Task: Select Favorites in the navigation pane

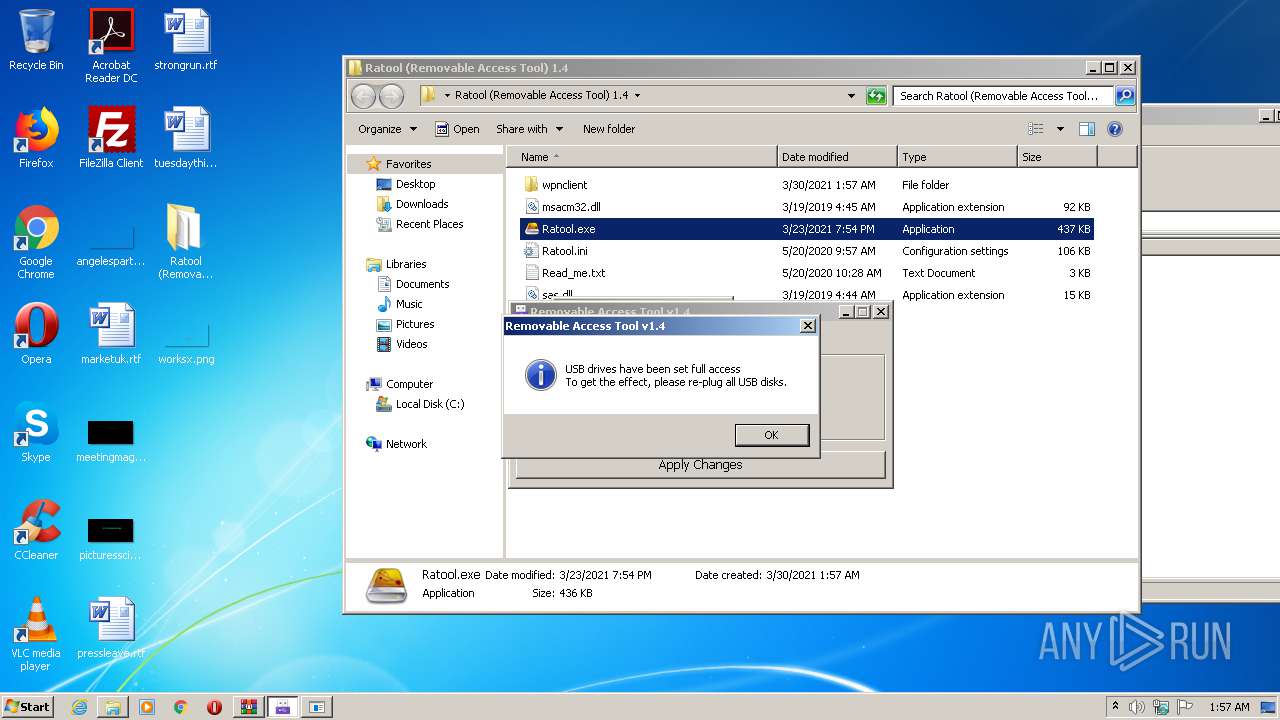Action: [x=408, y=164]
